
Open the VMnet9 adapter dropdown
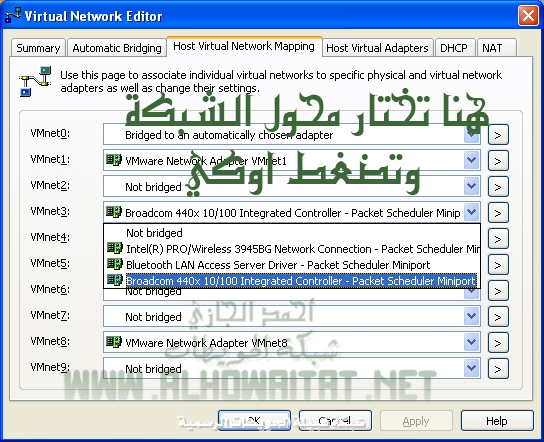(471, 368)
